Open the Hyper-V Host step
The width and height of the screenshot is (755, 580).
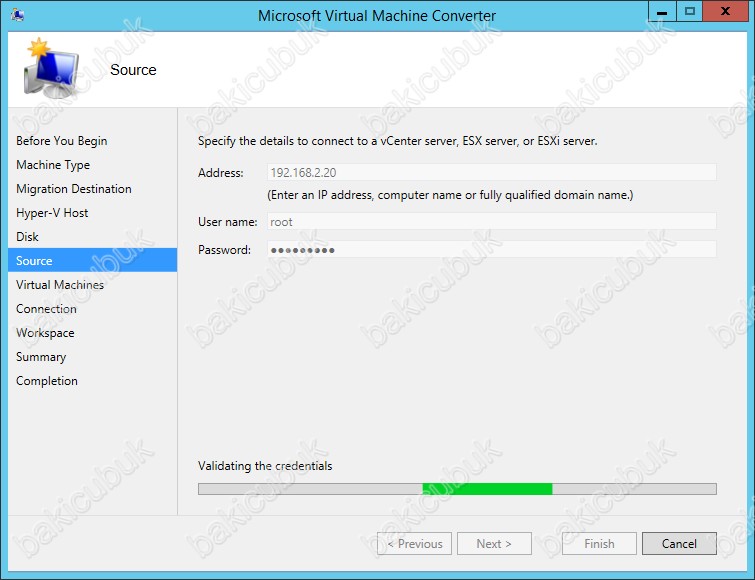click(x=52, y=213)
